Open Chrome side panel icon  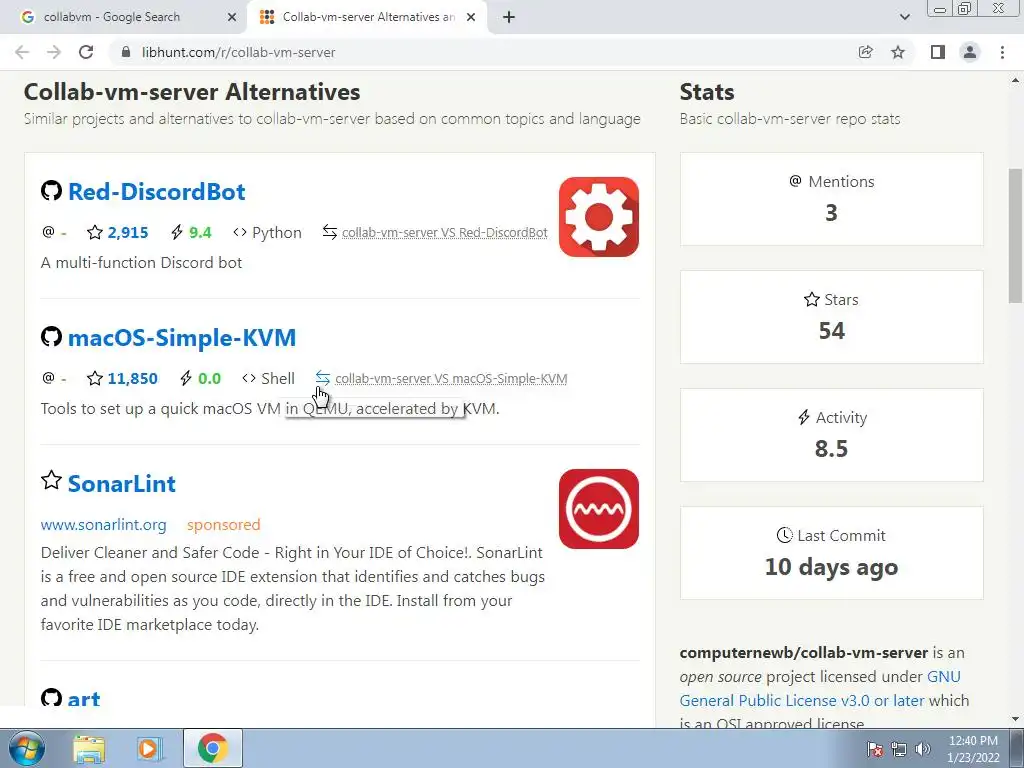938,52
